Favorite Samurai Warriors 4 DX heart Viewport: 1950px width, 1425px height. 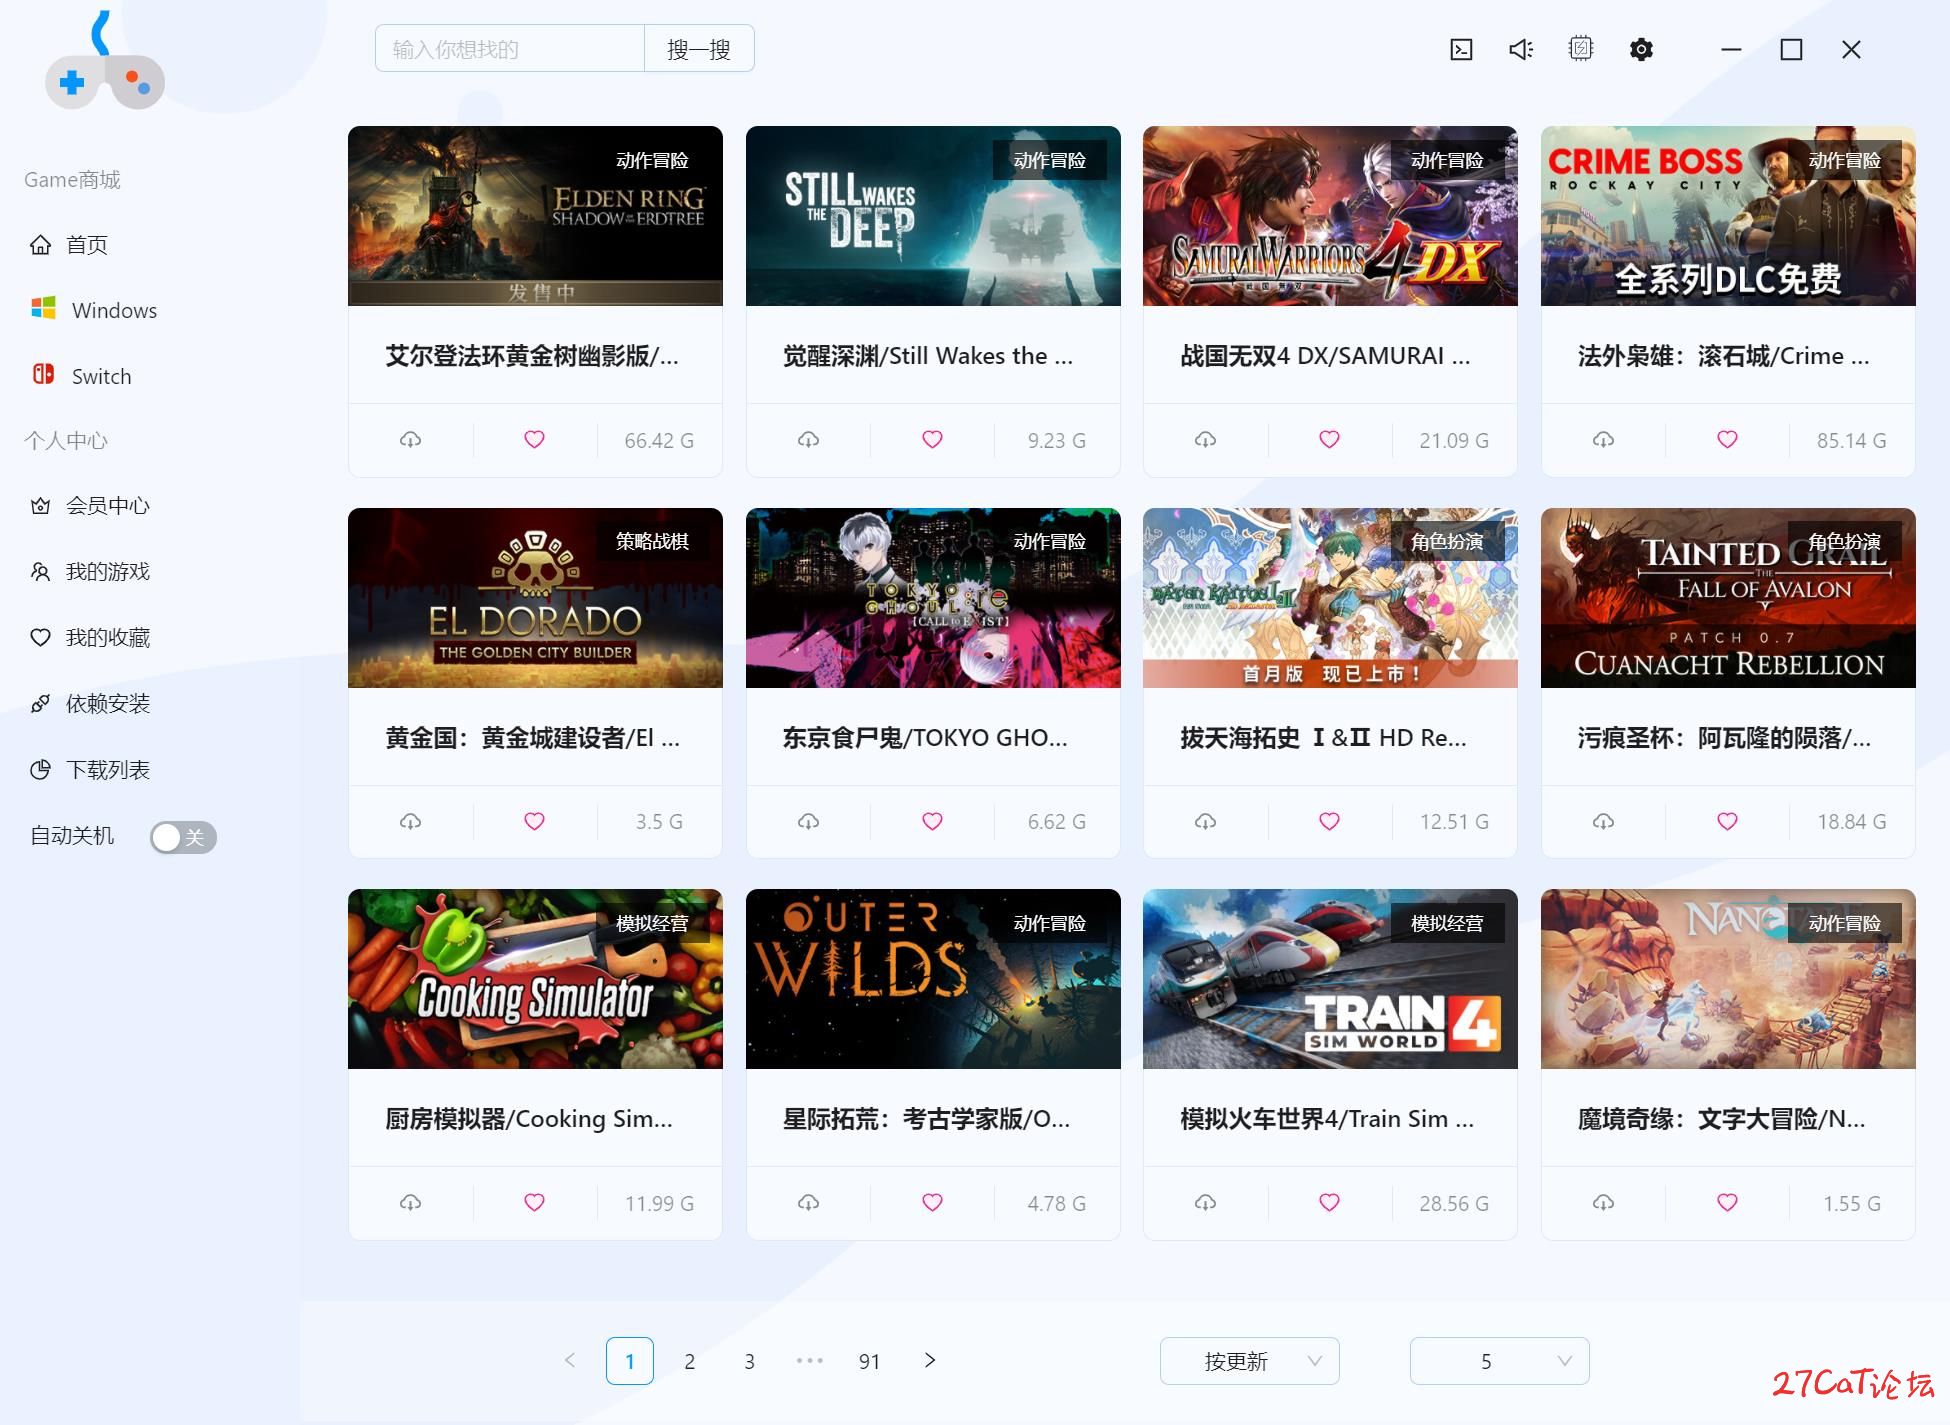(x=1329, y=440)
